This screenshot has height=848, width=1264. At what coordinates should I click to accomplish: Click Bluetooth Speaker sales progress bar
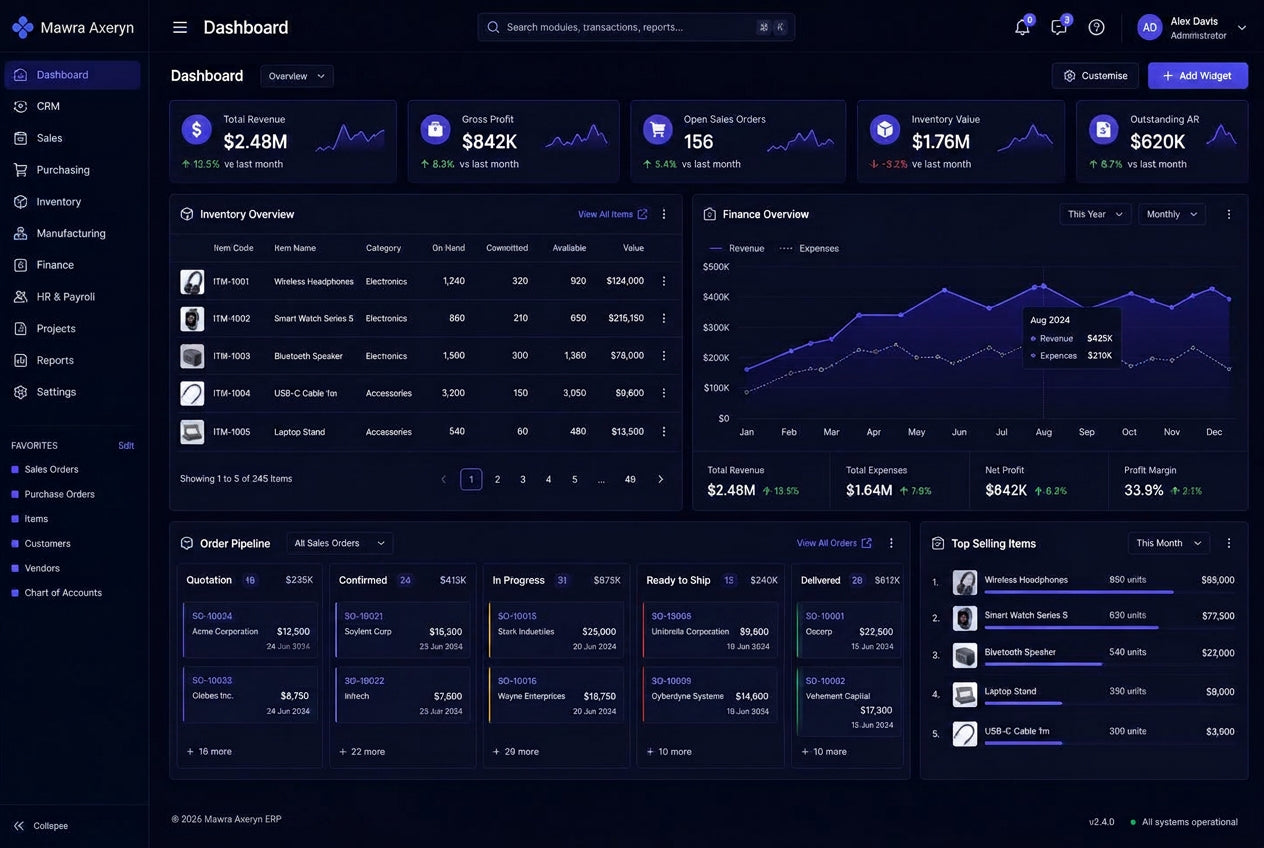pyautogui.click(x=1043, y=664)
